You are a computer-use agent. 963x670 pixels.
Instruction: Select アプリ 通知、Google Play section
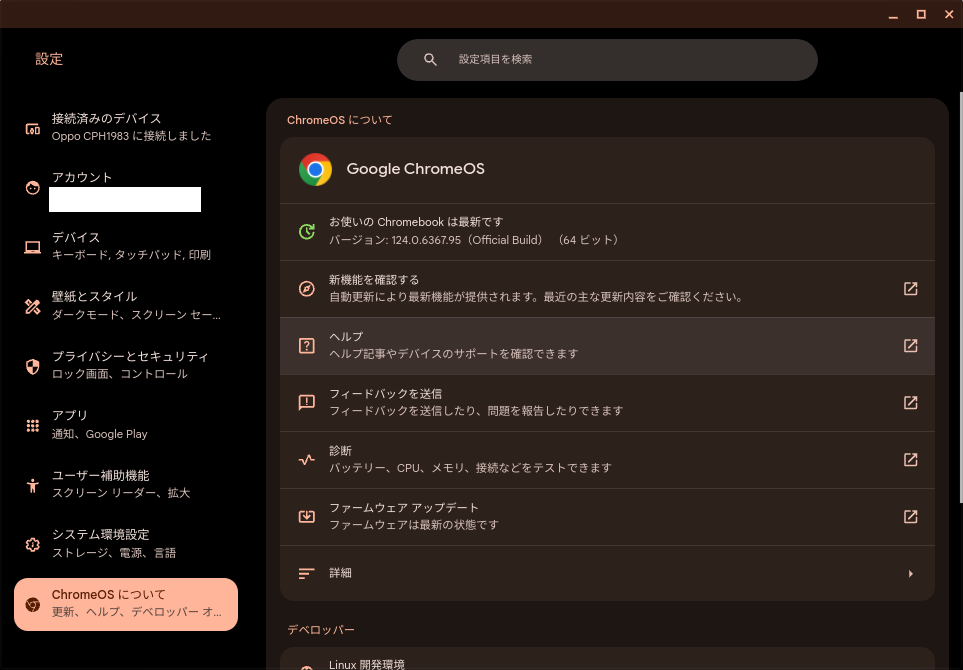tap(126, 425)
